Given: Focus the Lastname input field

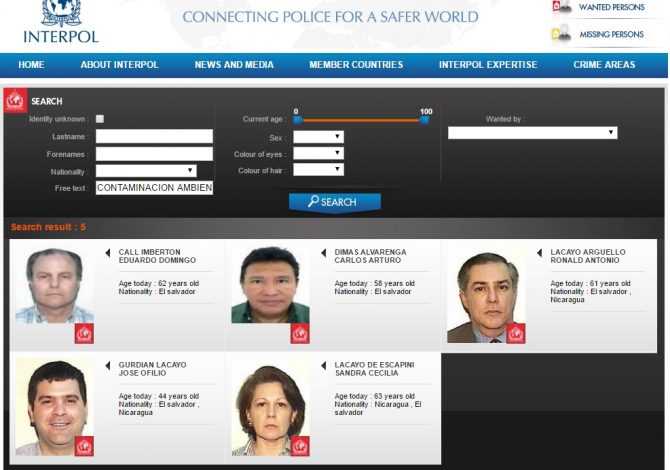Looking at the screenshot, I should [x=154, y=136].
